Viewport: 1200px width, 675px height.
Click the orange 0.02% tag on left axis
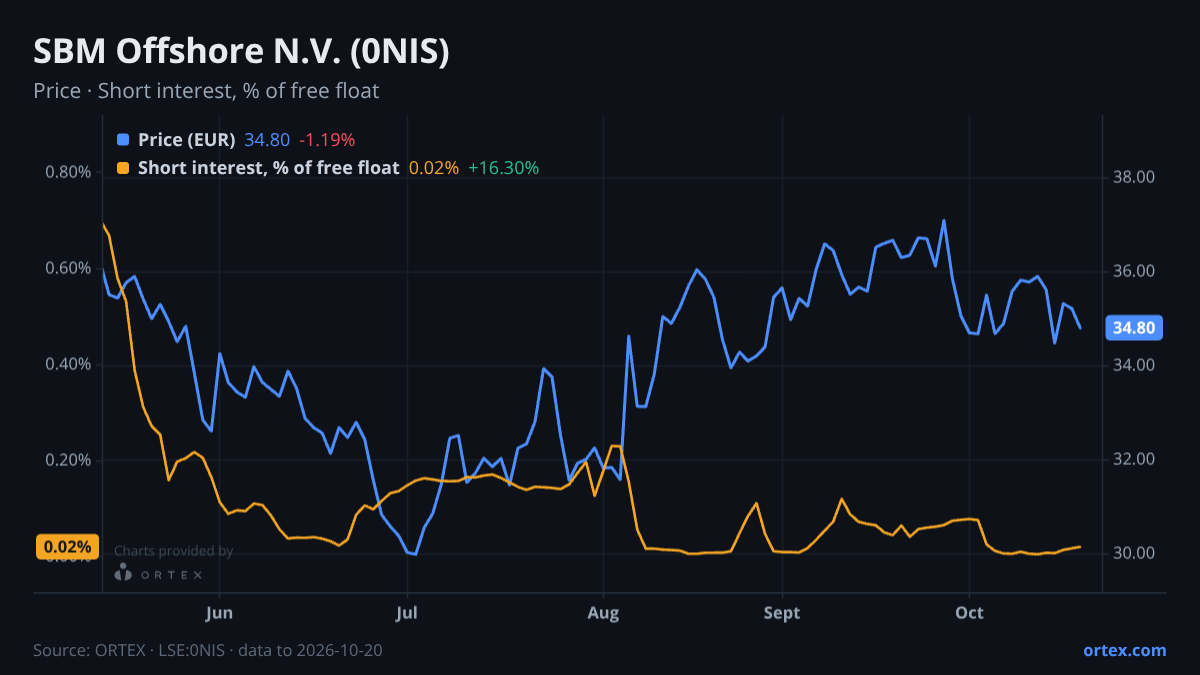click(x=68, y=547)
